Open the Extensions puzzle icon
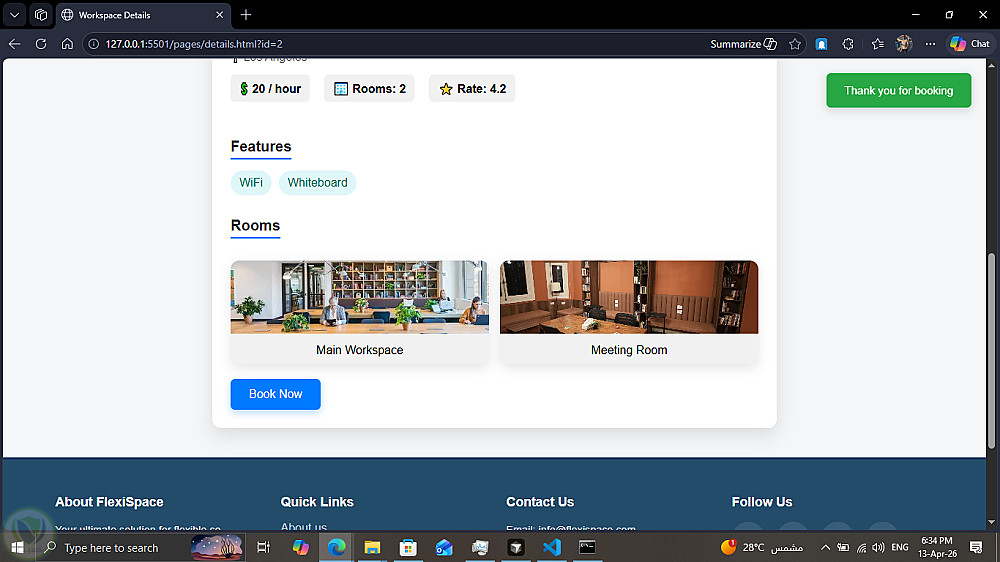The image size is (1000, 562). pyautogui.click(x=848, y=44)
